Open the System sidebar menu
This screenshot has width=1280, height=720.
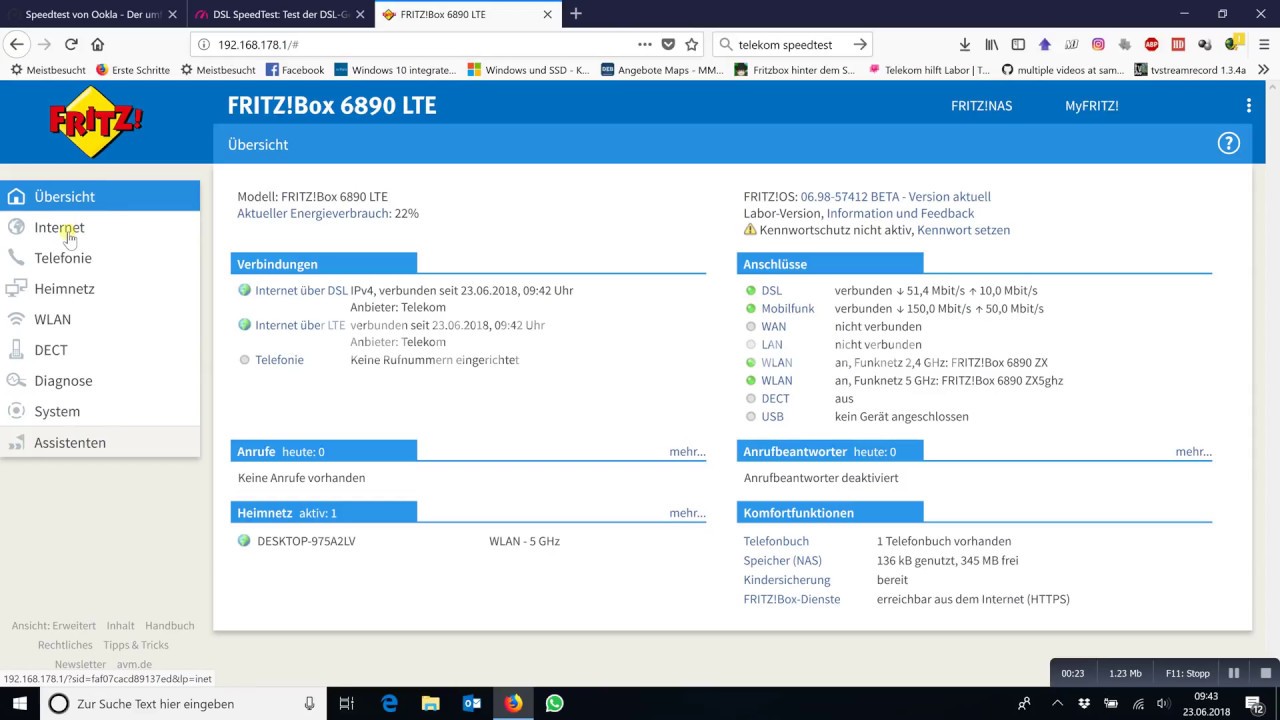click(x=57, y=411)
